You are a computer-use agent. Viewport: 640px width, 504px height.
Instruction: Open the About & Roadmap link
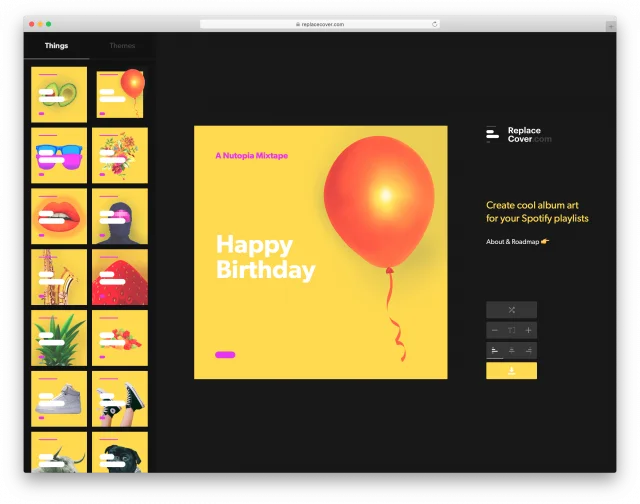[x=517, y=241]
